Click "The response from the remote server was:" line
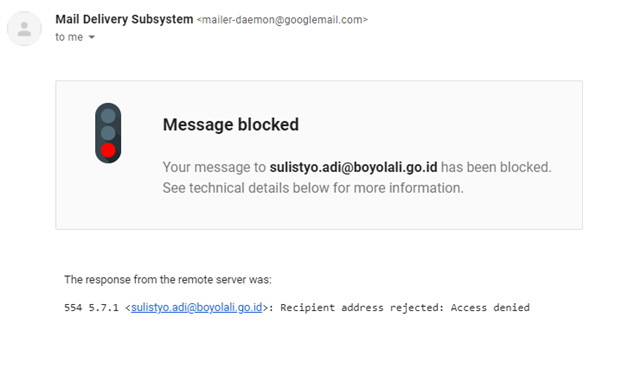Screen dimensions: 640x374 pyautogui.click(x=168, y=280)
